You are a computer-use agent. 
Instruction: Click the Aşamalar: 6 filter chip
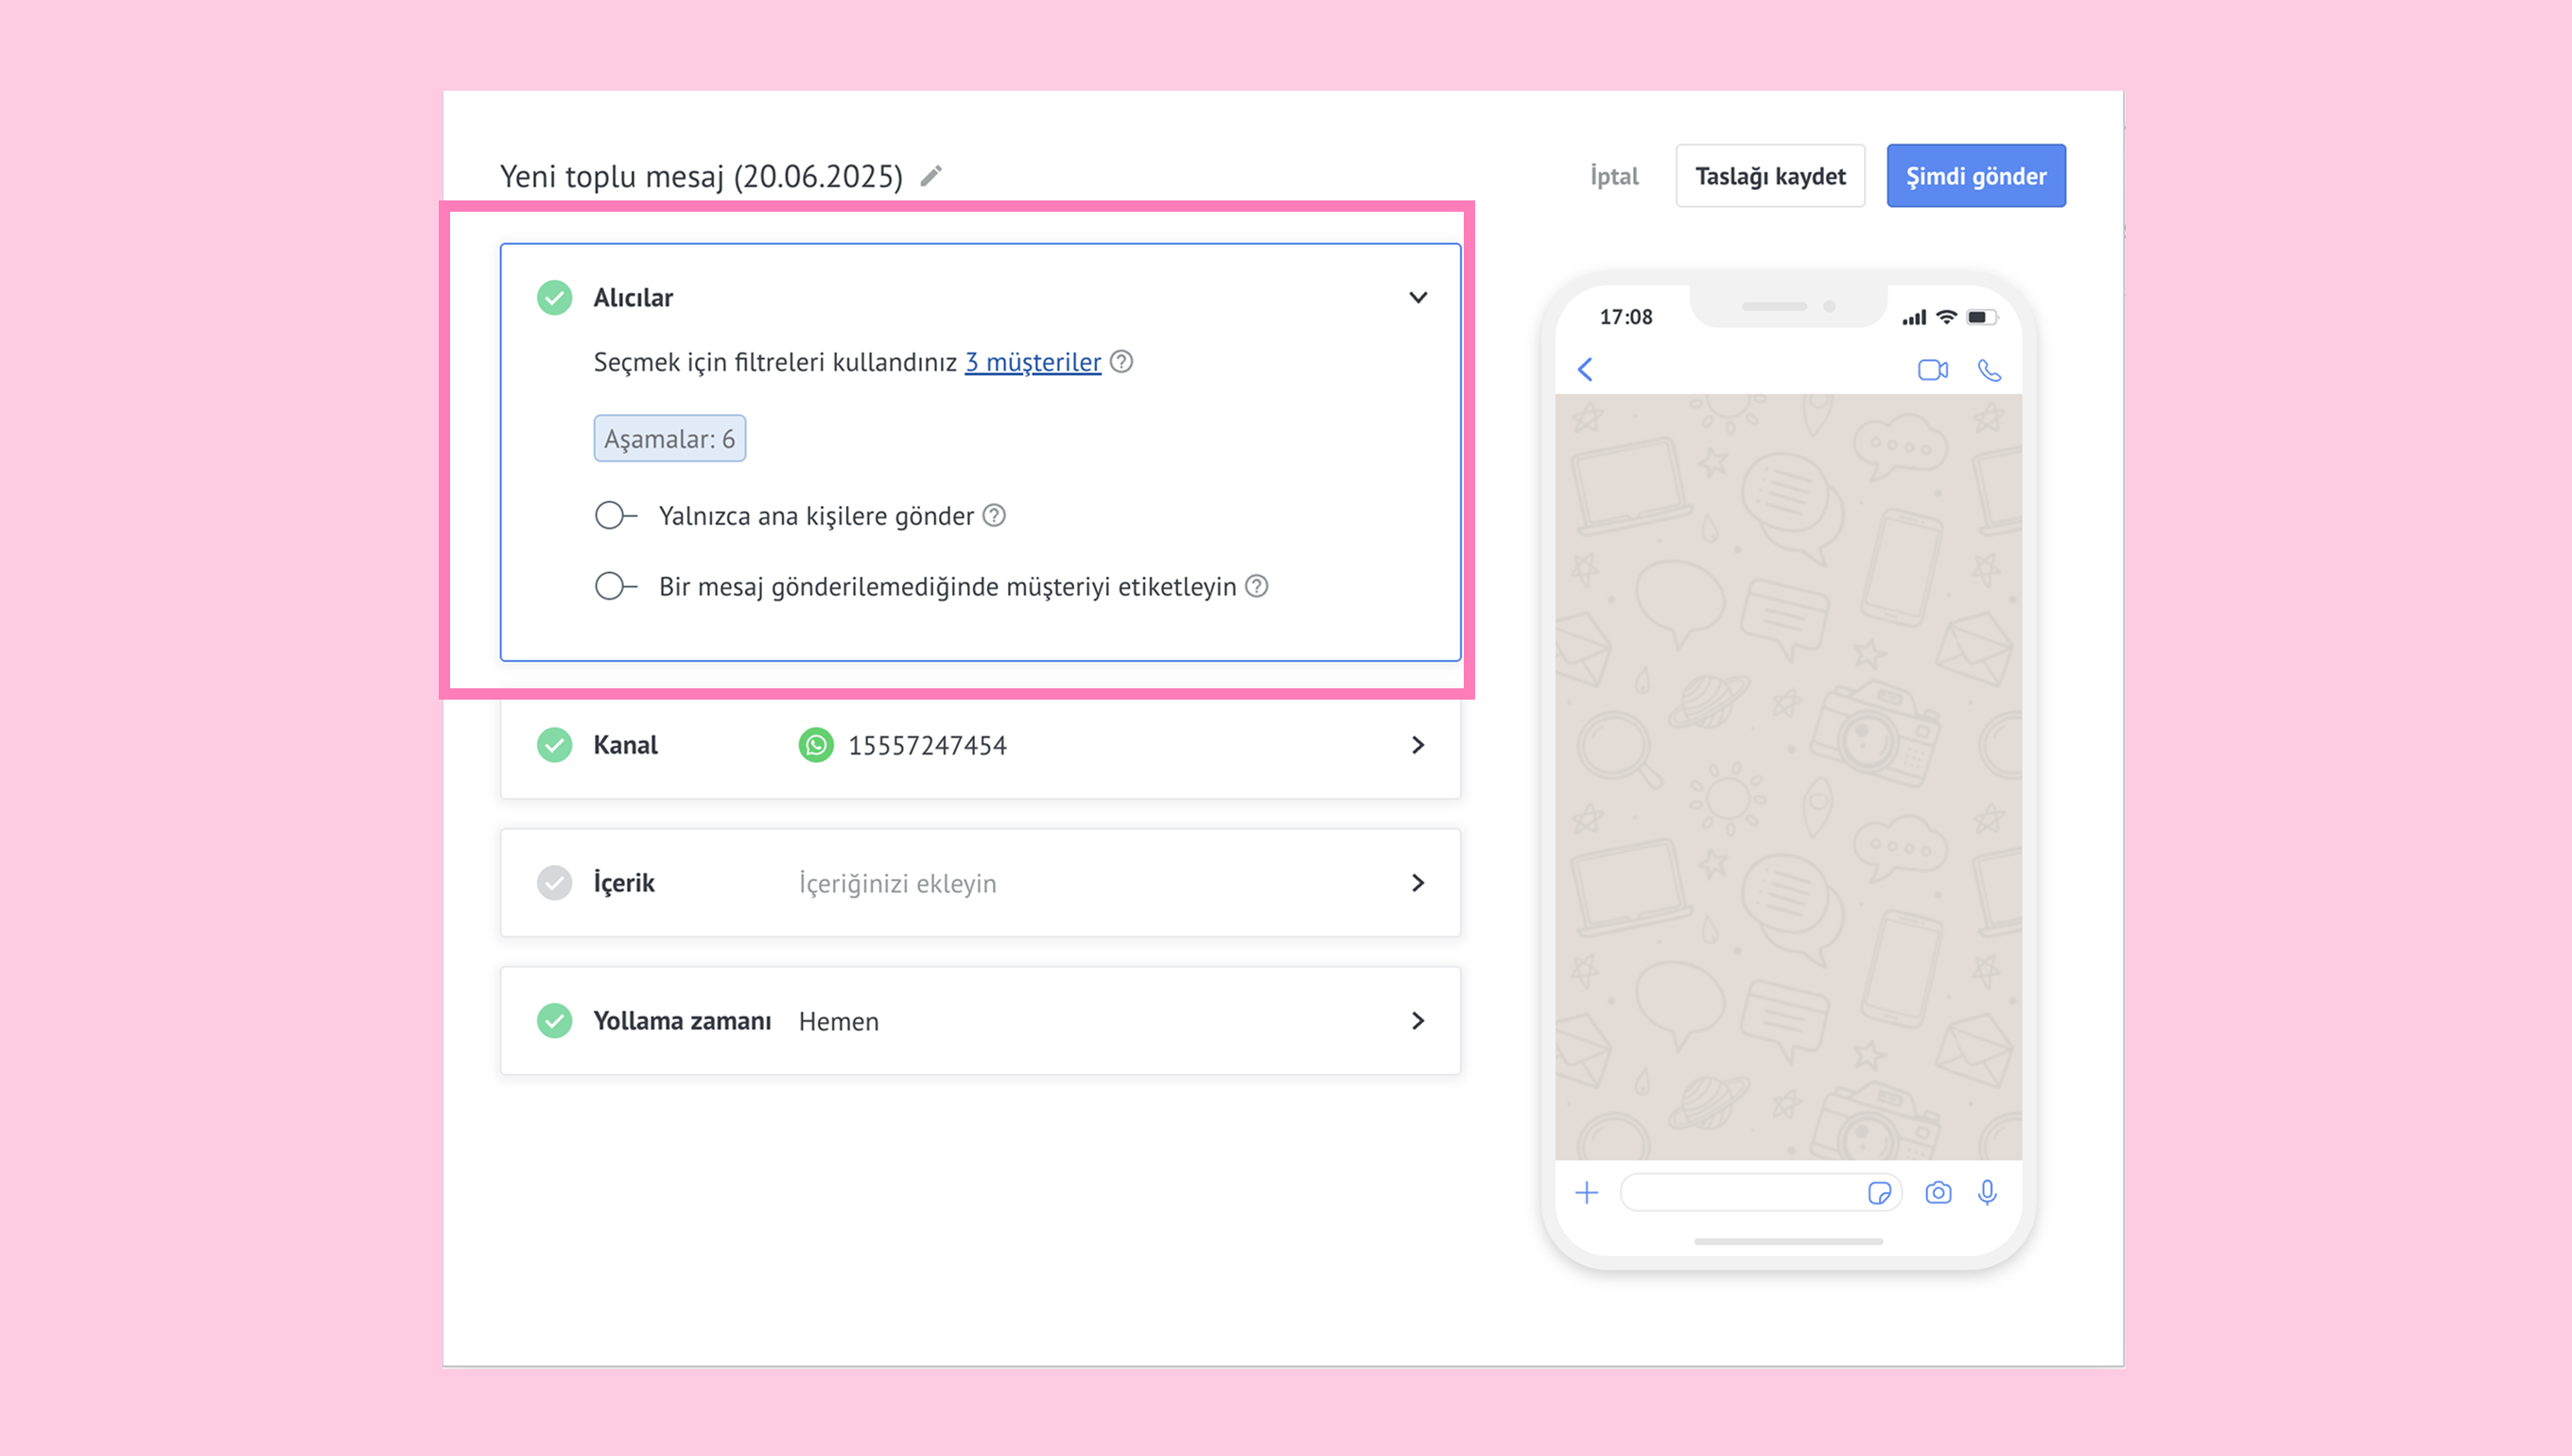pyautogui.click(x=670, y=438)
